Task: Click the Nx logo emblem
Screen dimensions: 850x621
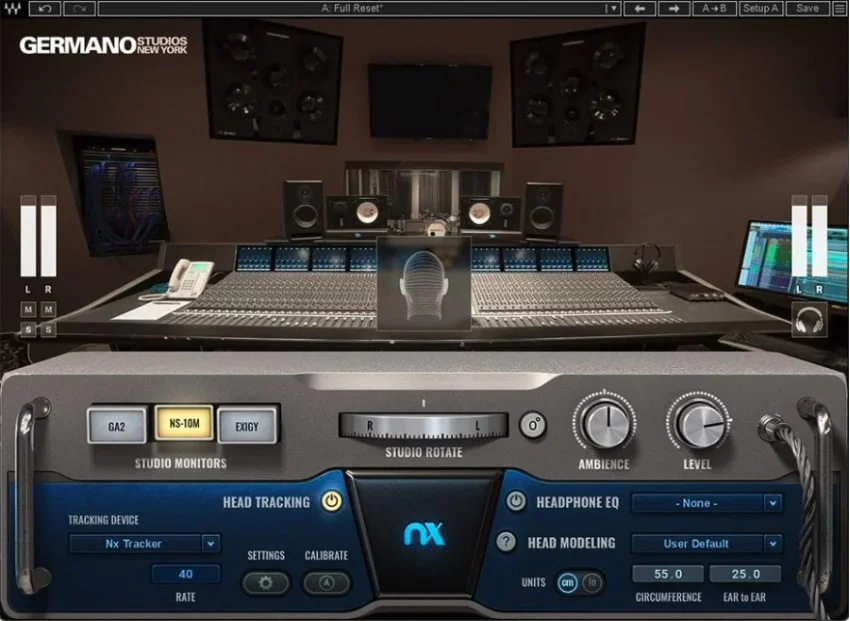Action: click(424, 534)
